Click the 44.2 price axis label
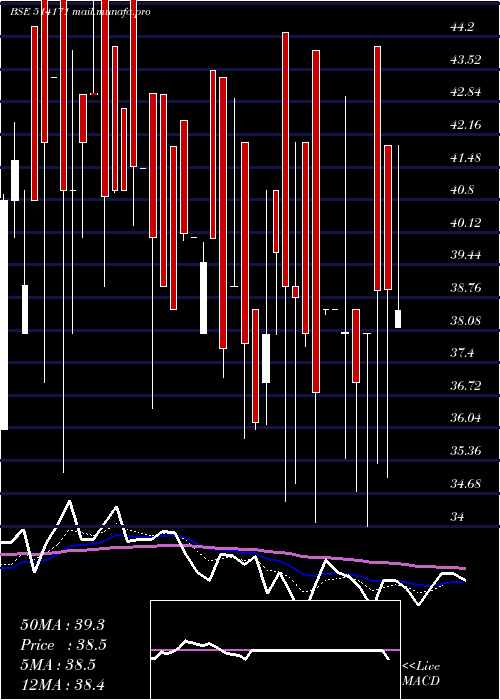The height and width of the screenshot is (700, 500). [x=462, y=28]
